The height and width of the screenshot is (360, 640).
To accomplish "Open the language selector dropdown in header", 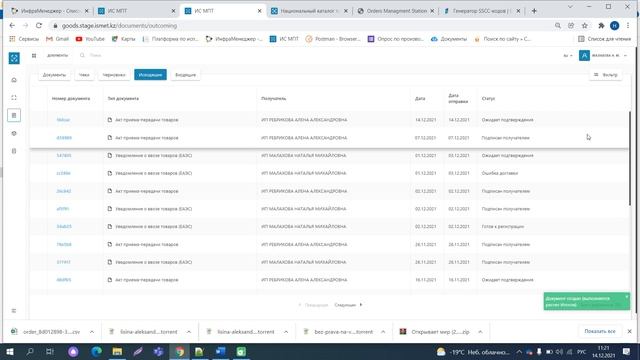I will pyautogui.click(x=567, y=56).
